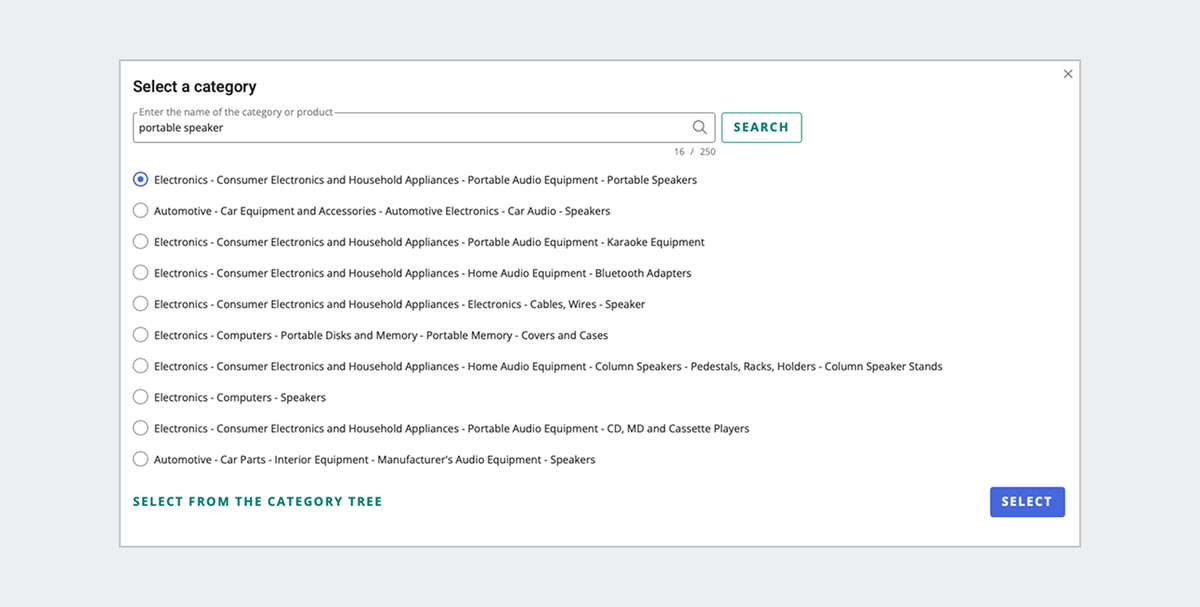The height and width of the screenshot is (607, 1200).
Task: Select the Column Speaker Stands radio button
Action: tap(141, 366)
